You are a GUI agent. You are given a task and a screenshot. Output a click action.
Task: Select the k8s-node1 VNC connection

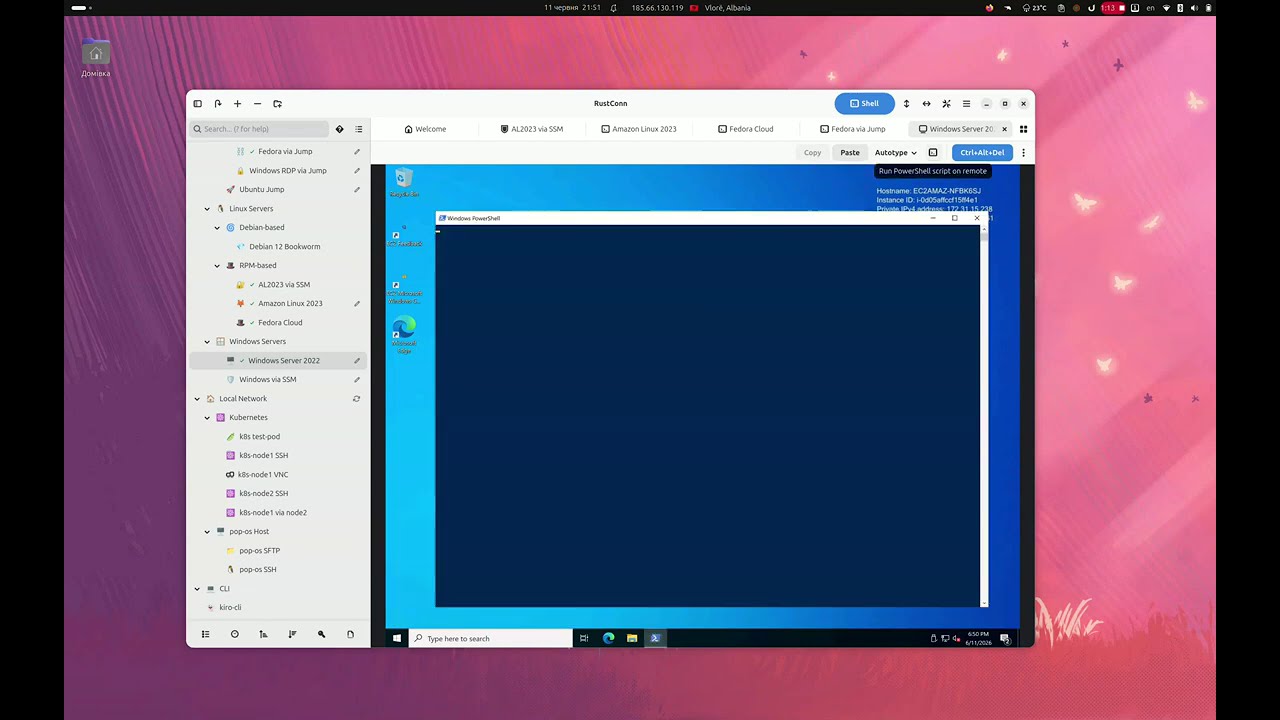[278, 475]
